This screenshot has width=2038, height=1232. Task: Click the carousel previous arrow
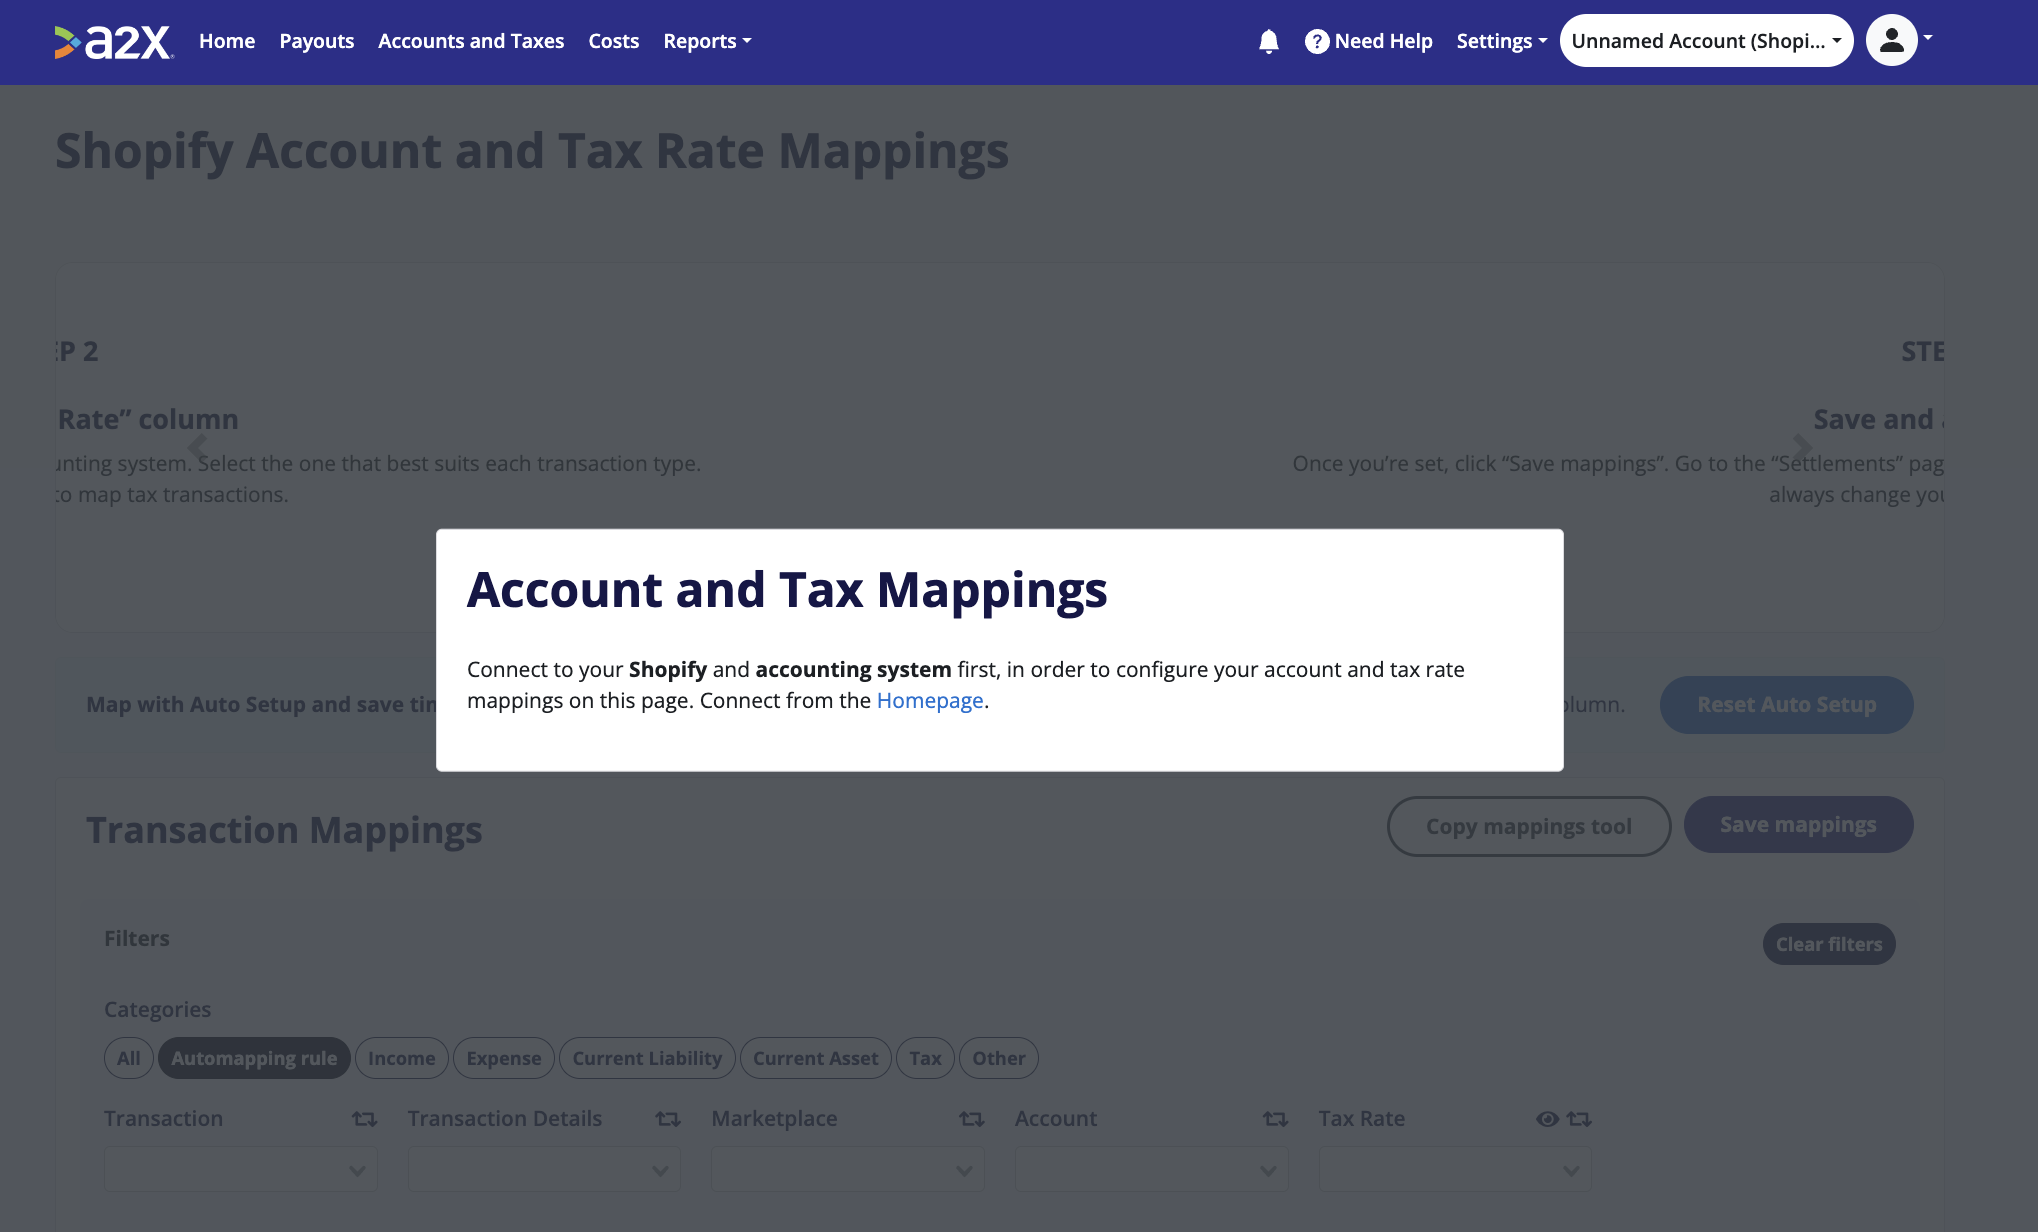pos(198,446)
